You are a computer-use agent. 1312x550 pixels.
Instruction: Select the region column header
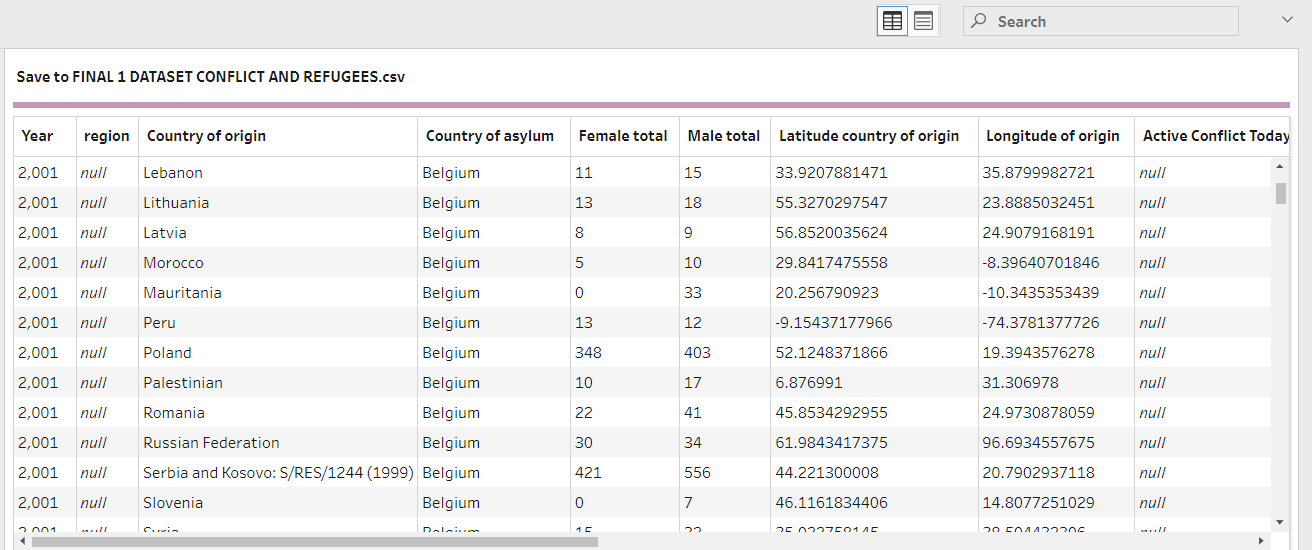pos(107,136)
